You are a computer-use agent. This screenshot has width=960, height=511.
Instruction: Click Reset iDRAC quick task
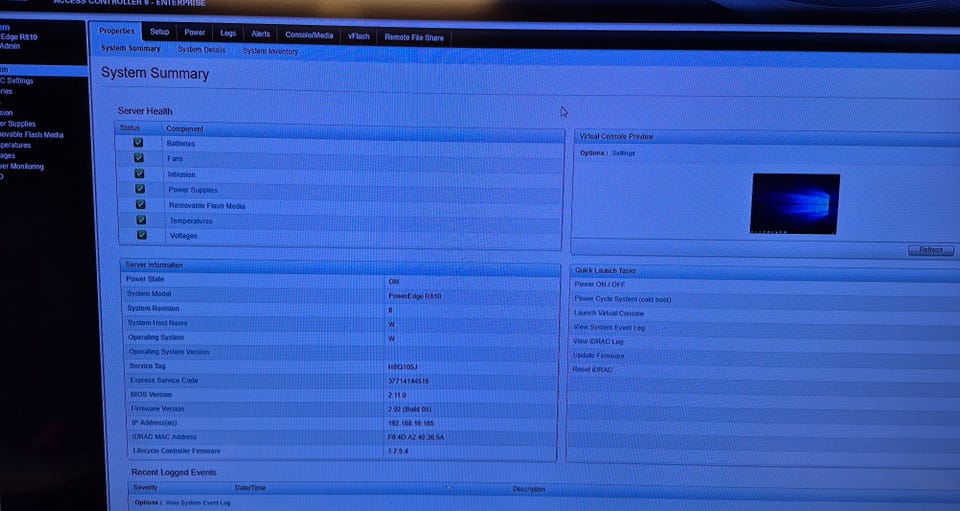592,370
